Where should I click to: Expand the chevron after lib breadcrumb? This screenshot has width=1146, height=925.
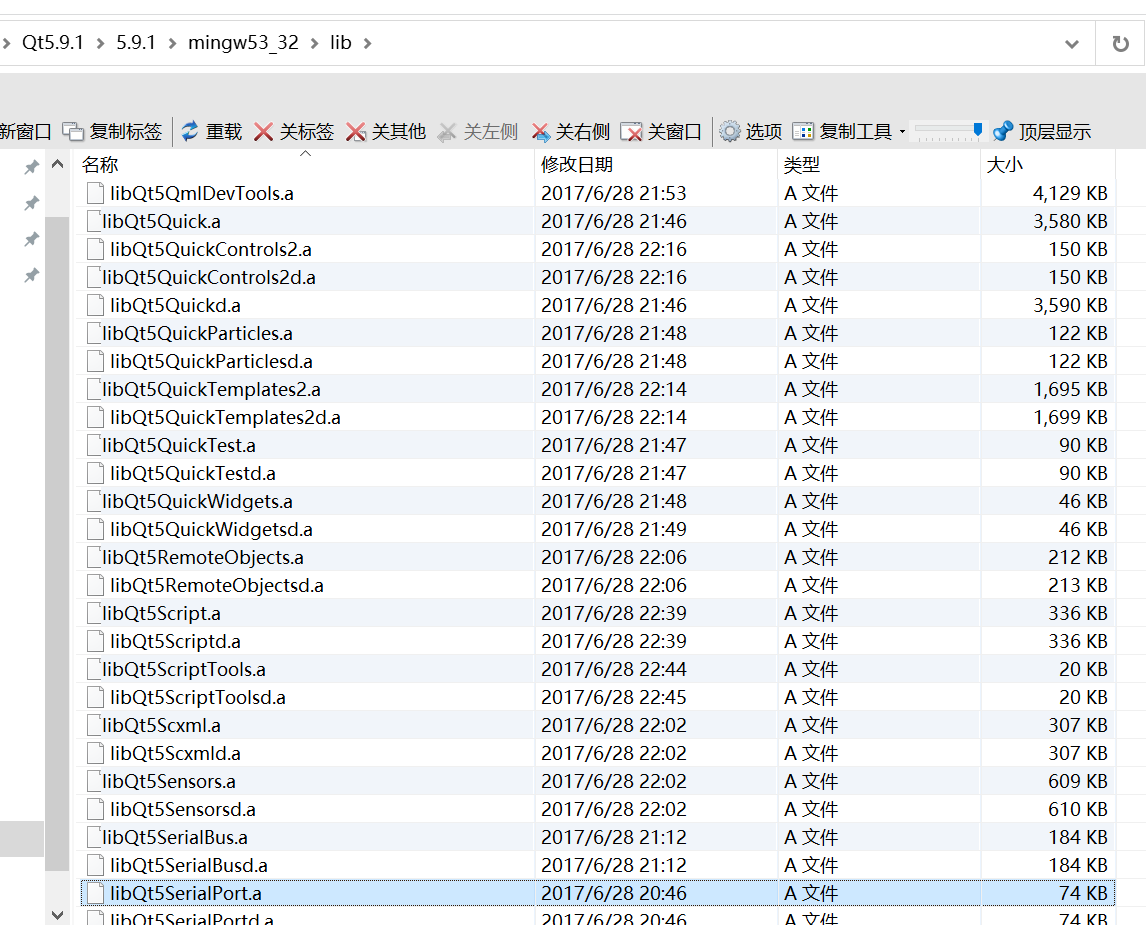coord(366,43)
